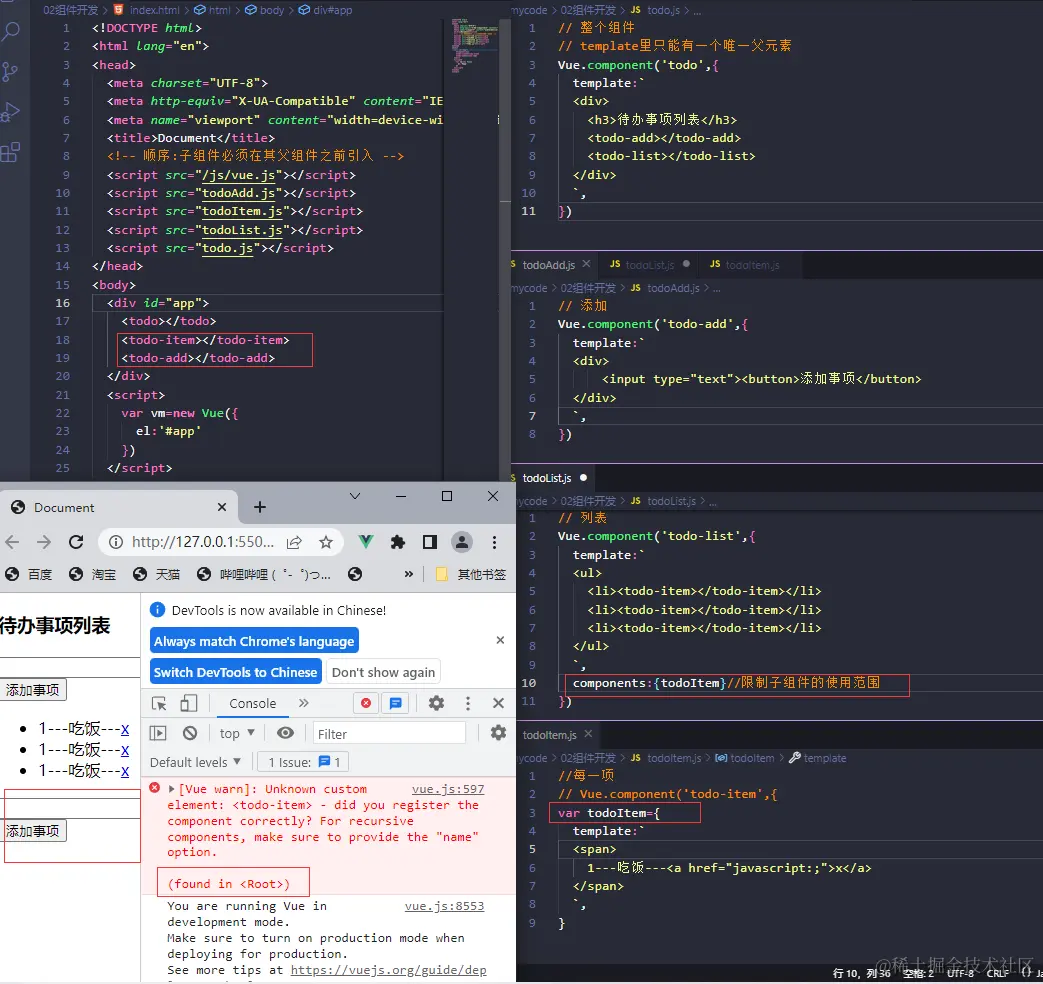Click into the console Filter field
The width and height of the screenshot is (1043, 984).
(389, 733)
